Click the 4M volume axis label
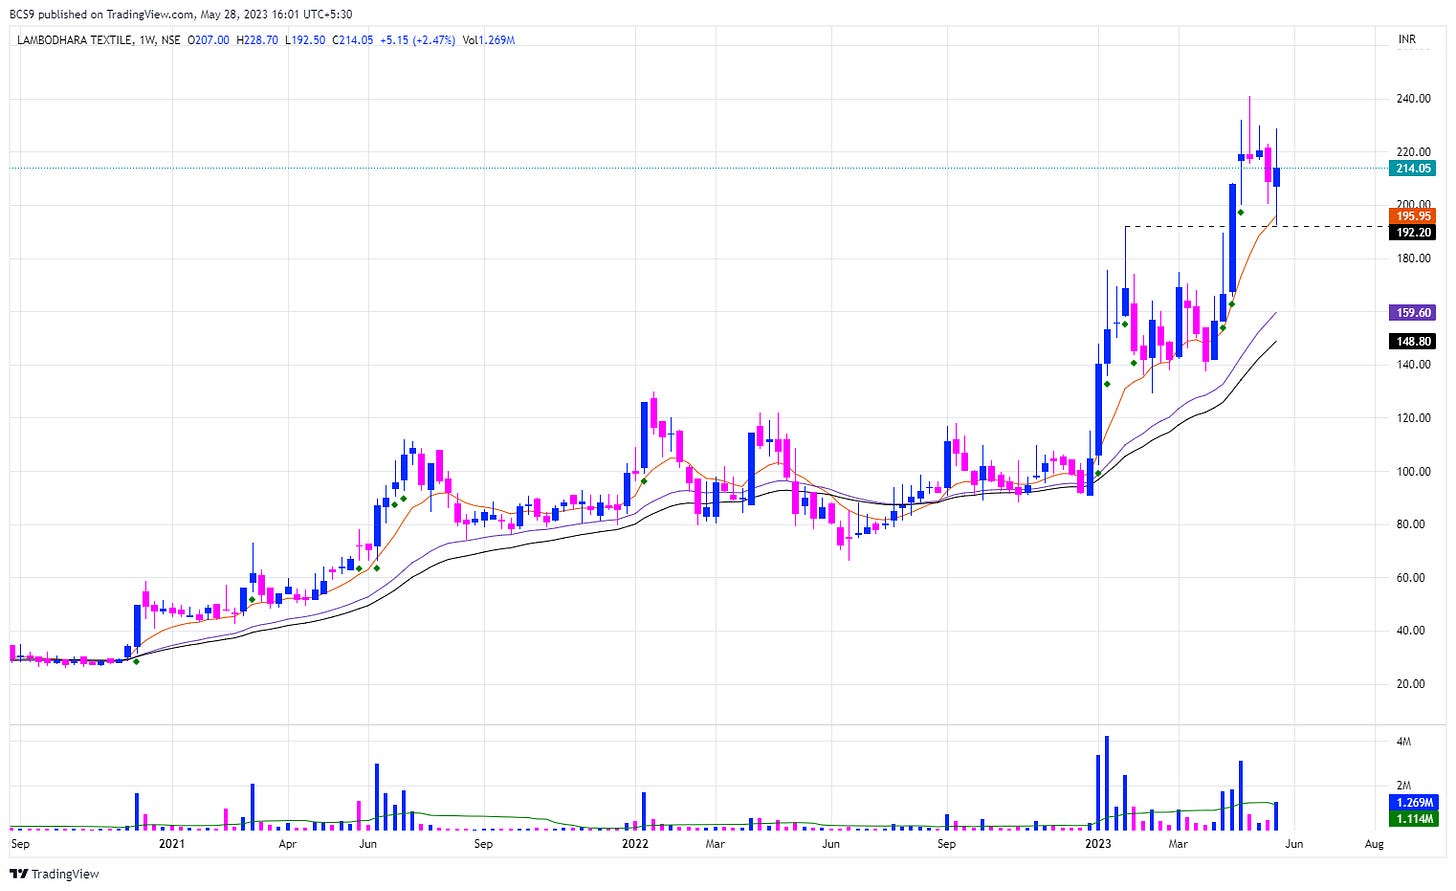Viewport: 1456px width, 891px height. point(1404,742)
